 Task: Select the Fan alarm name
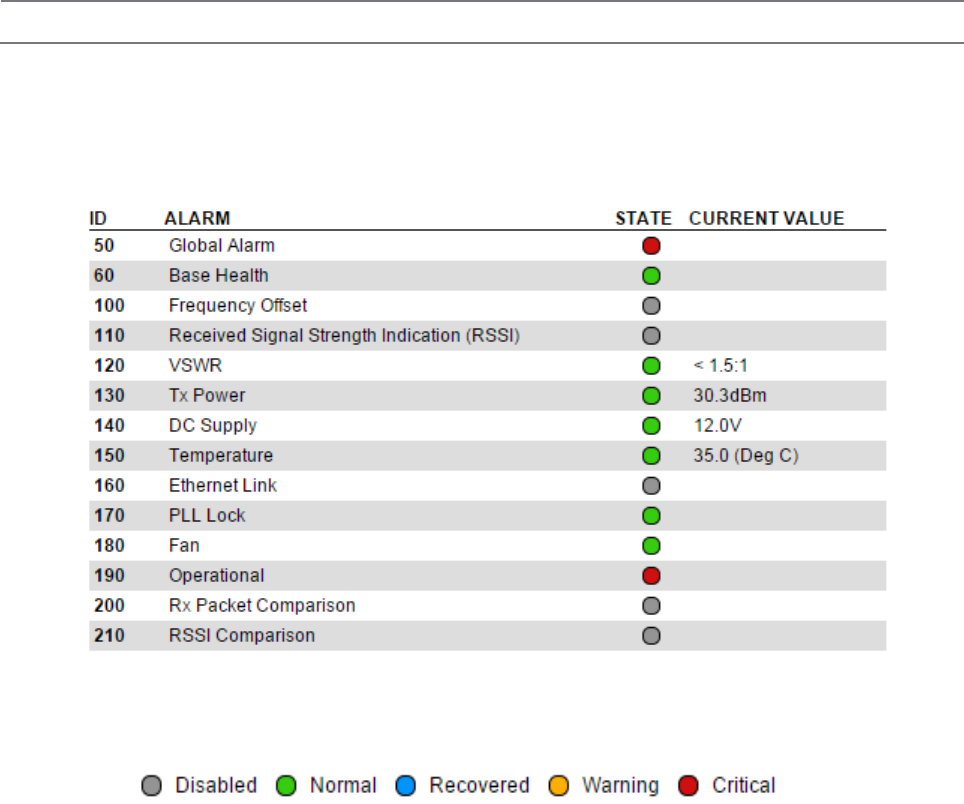(x=184, y=546)
